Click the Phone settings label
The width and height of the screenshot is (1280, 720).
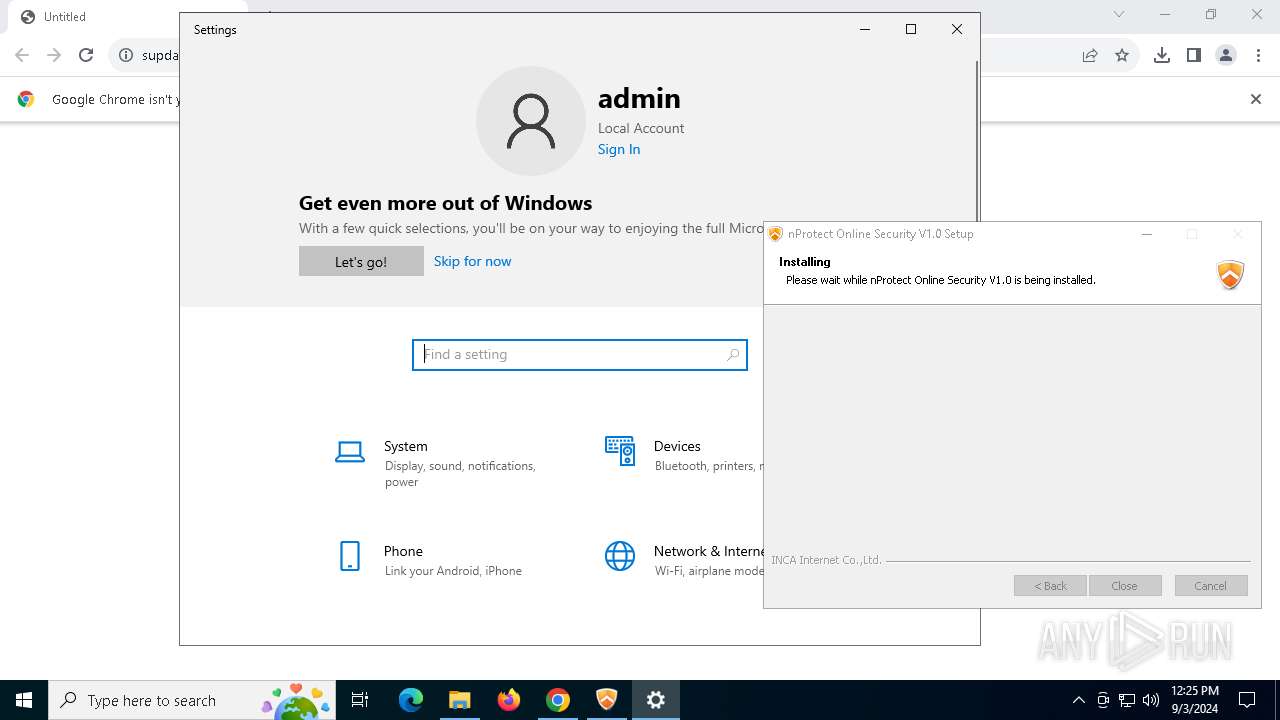click(403, 551)
